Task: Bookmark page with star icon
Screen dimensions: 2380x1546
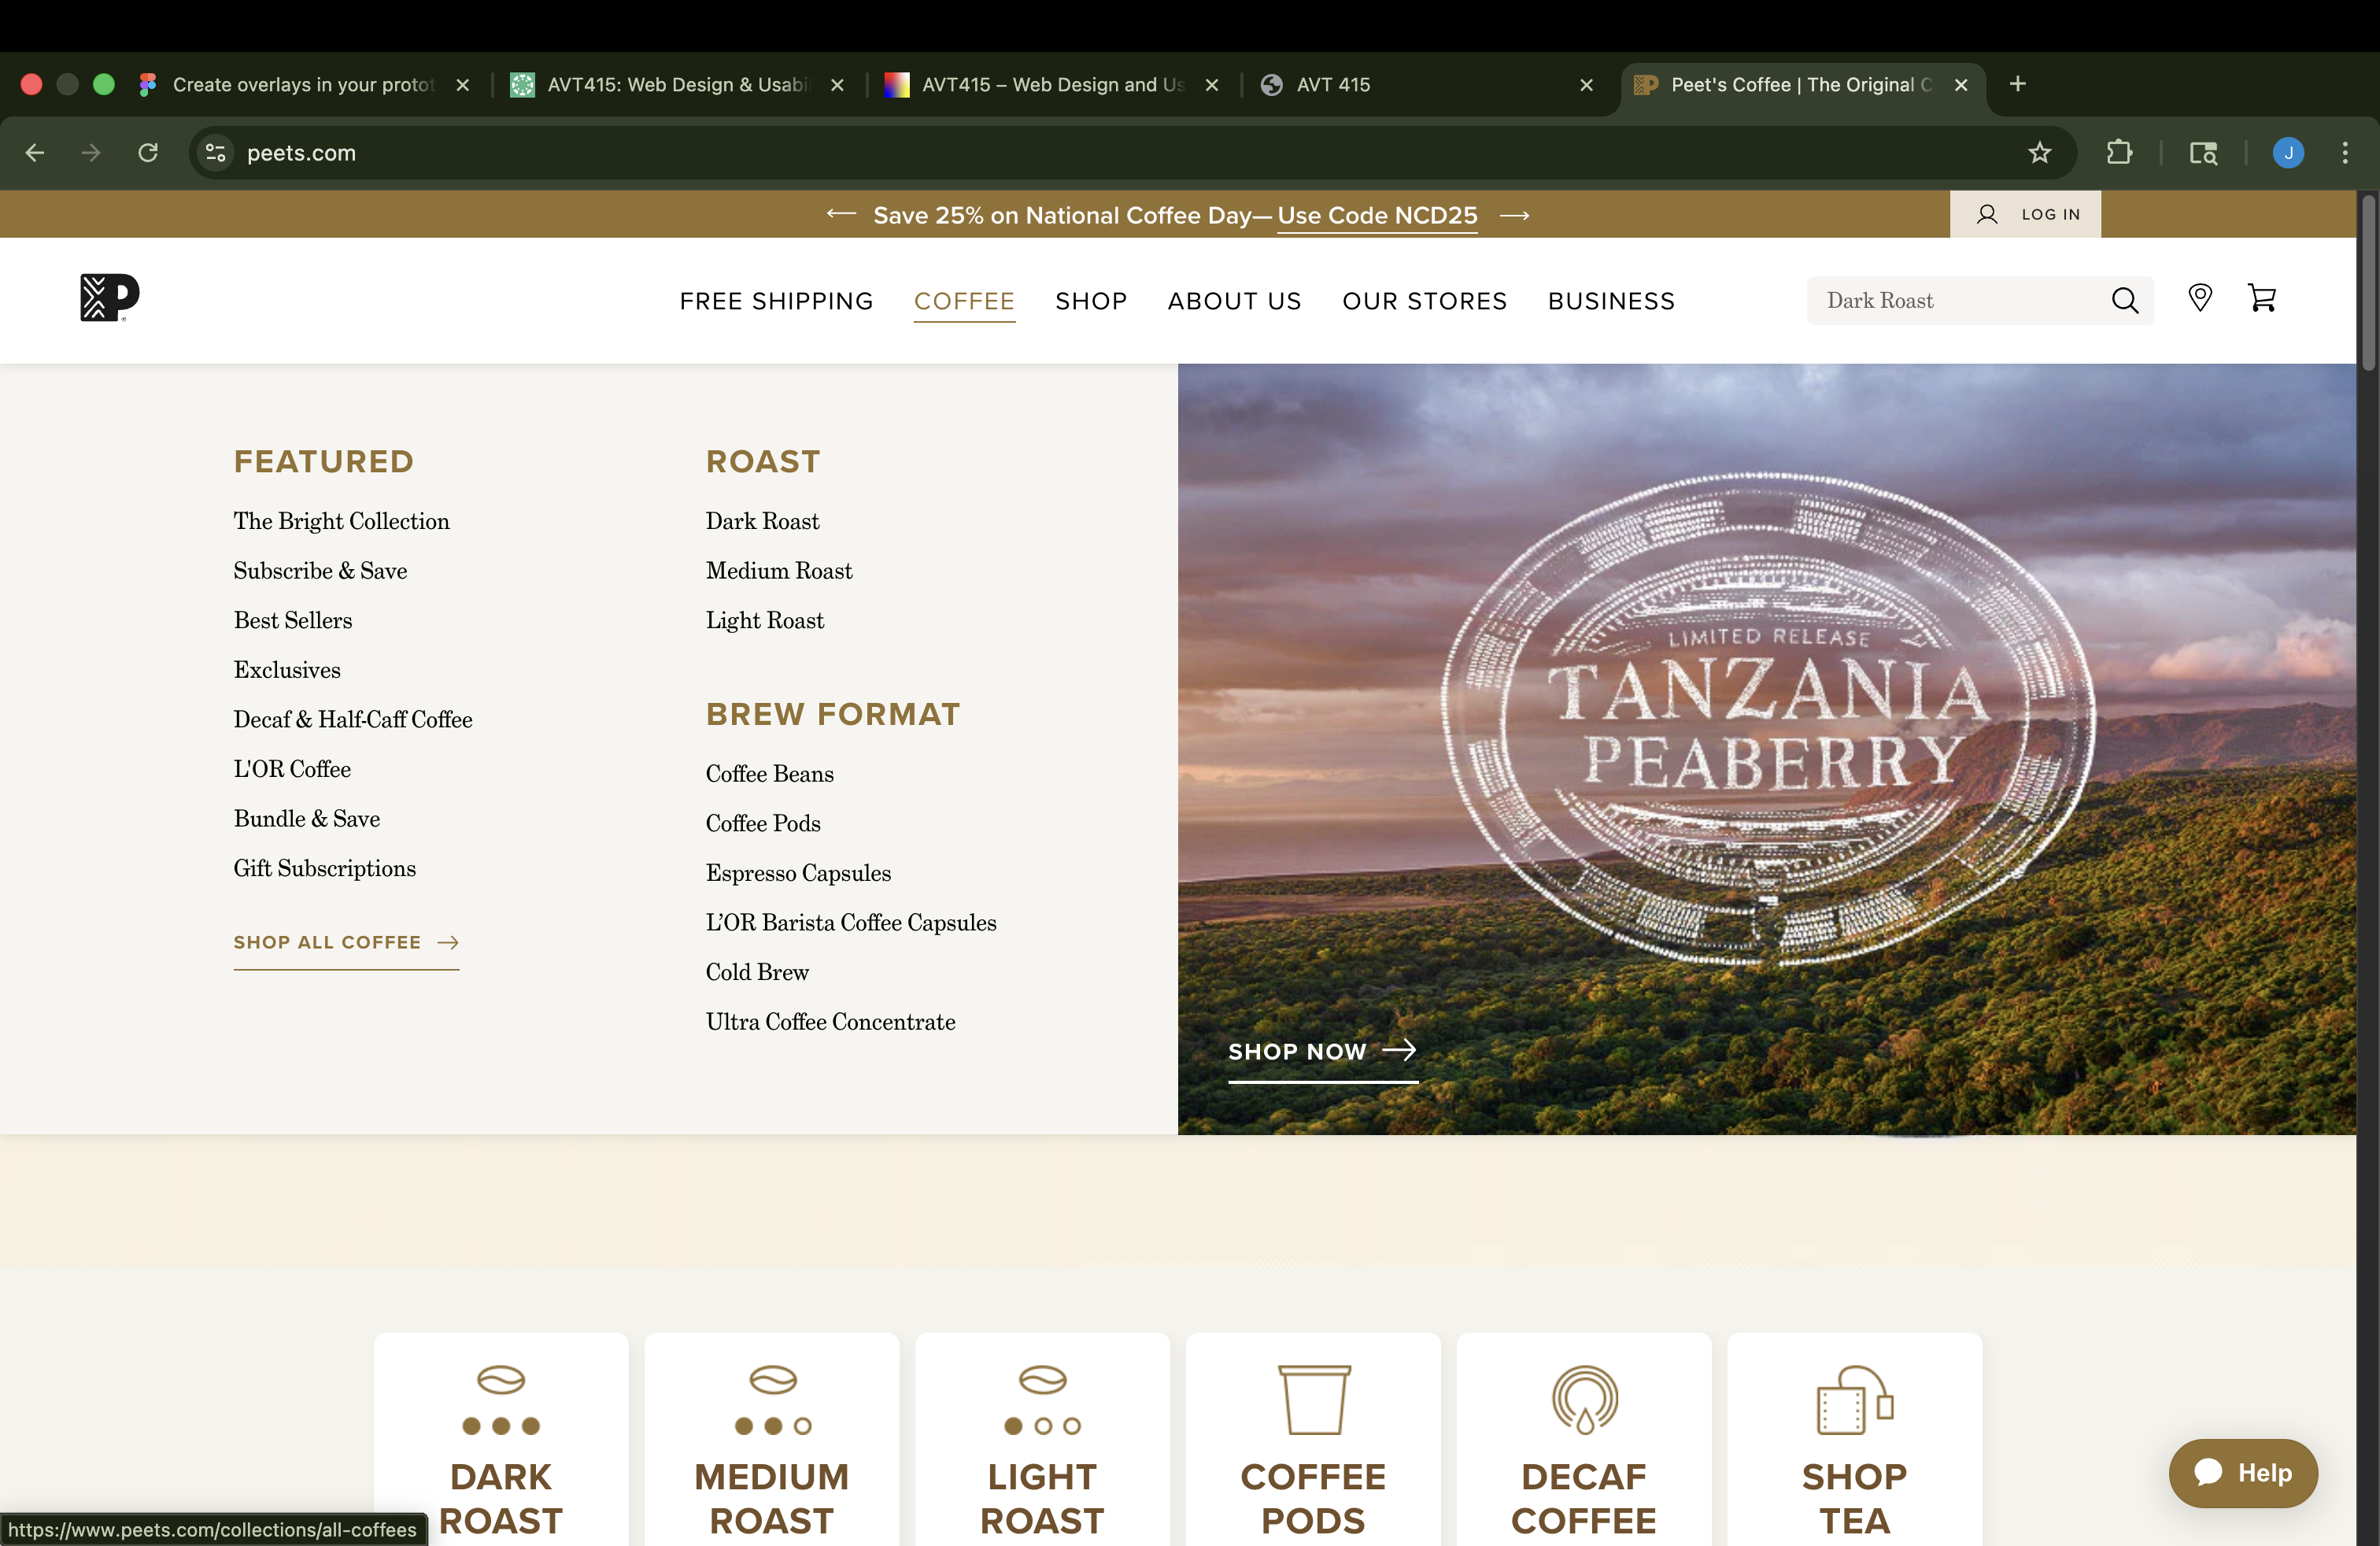Action: (2039, 153)
